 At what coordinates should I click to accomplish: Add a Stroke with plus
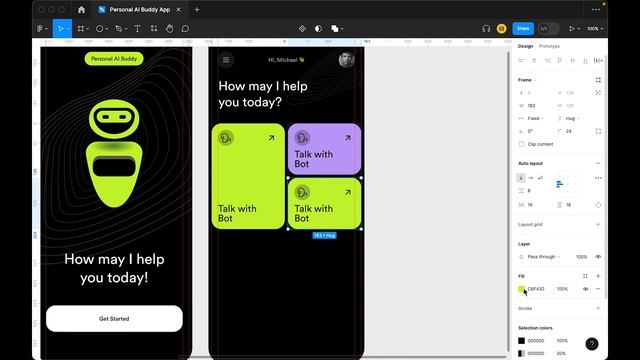pyautogui.click(x=598, y=308)
